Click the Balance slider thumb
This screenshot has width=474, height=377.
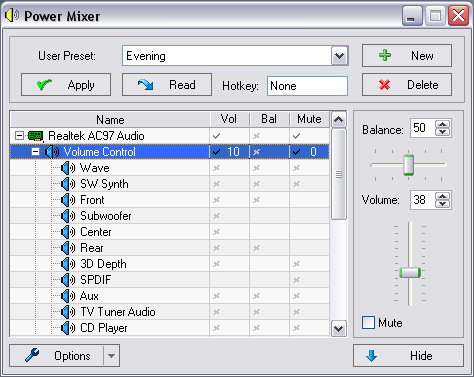coord(408,165)
